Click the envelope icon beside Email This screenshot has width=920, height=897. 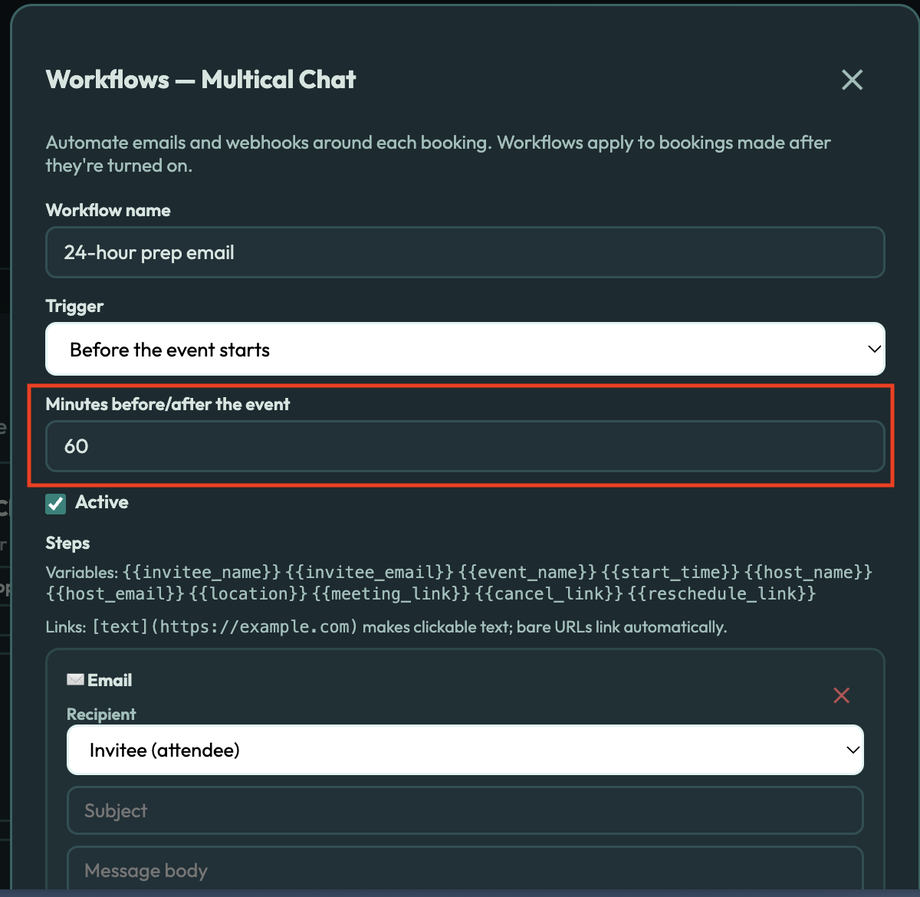point(75,679)
